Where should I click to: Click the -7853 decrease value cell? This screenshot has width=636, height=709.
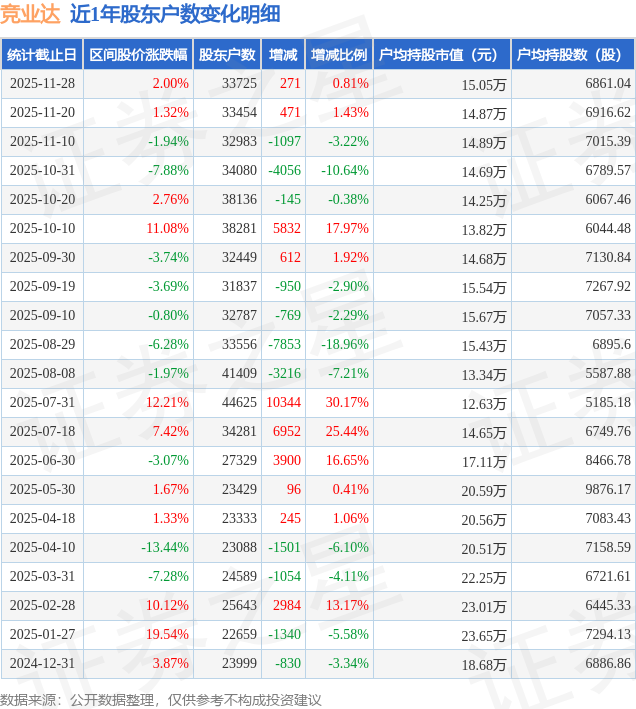tap(284, 344)
